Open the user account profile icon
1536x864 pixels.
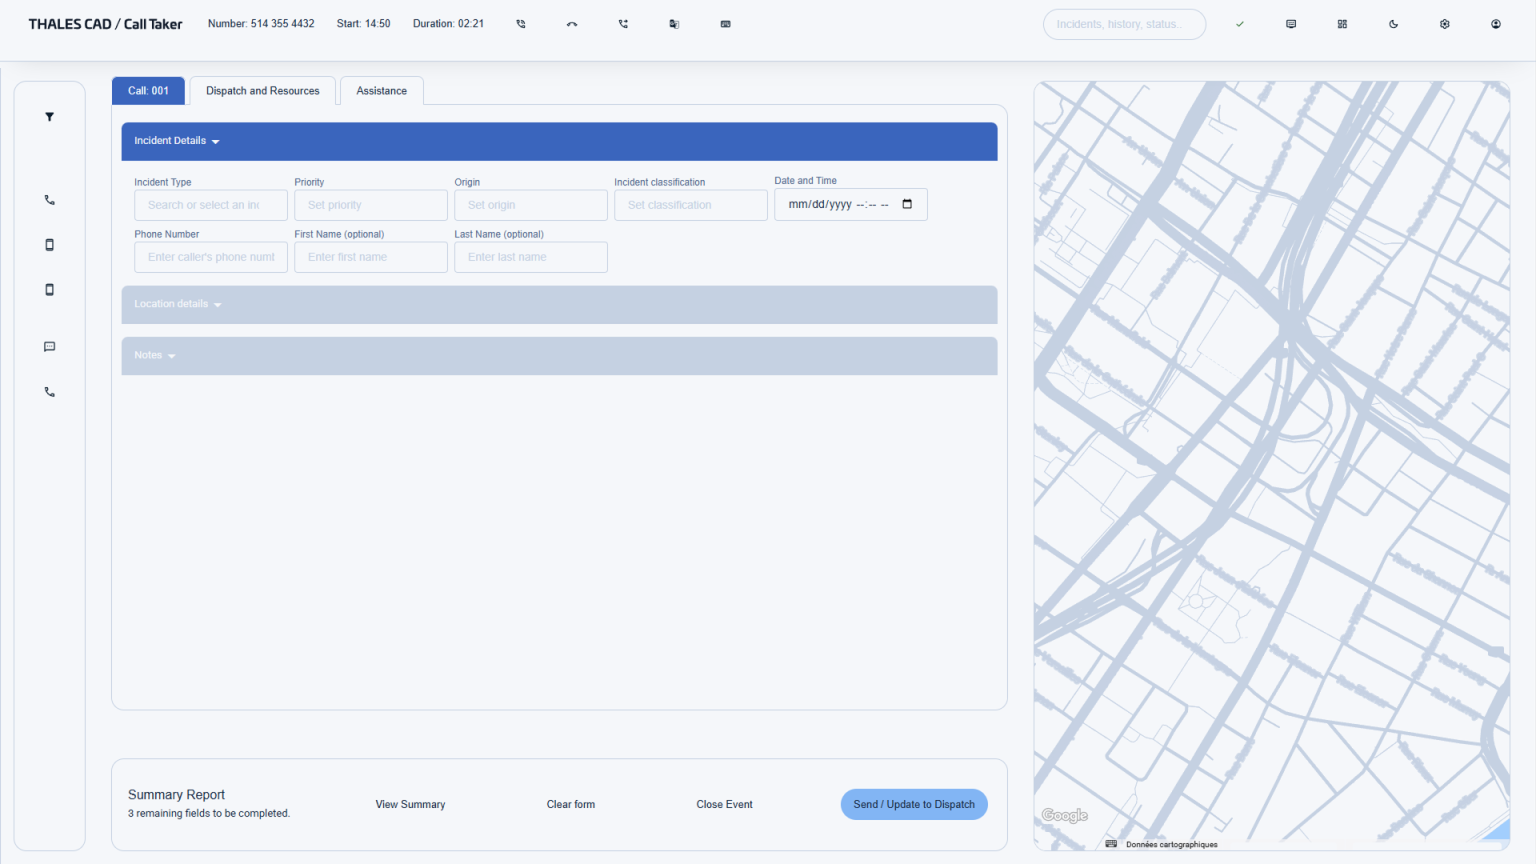pos(1495,24)
